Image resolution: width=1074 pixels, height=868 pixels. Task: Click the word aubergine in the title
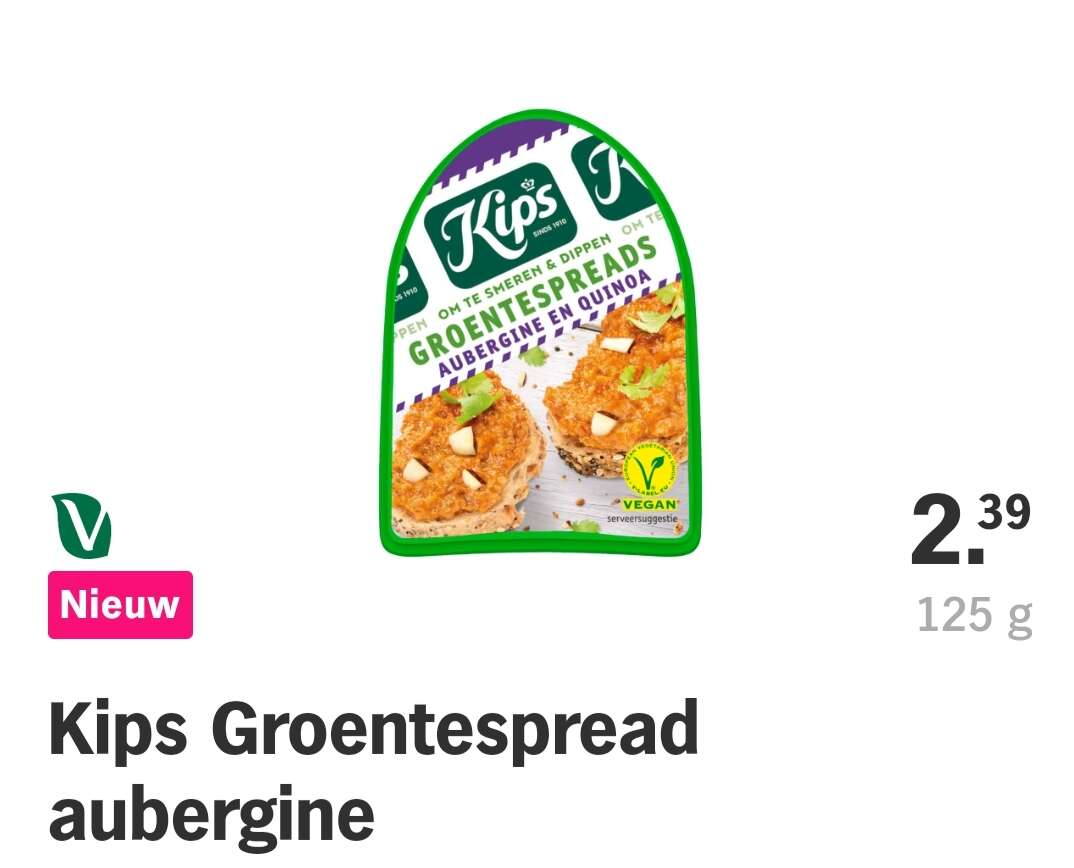click(x=212, y=816)
